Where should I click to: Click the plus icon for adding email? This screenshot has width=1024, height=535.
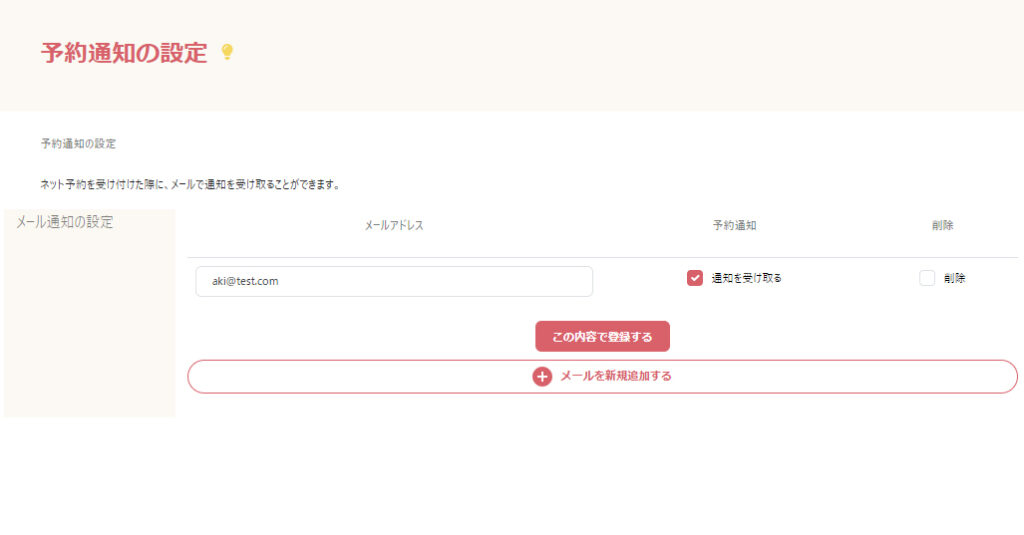click(542, 377)
